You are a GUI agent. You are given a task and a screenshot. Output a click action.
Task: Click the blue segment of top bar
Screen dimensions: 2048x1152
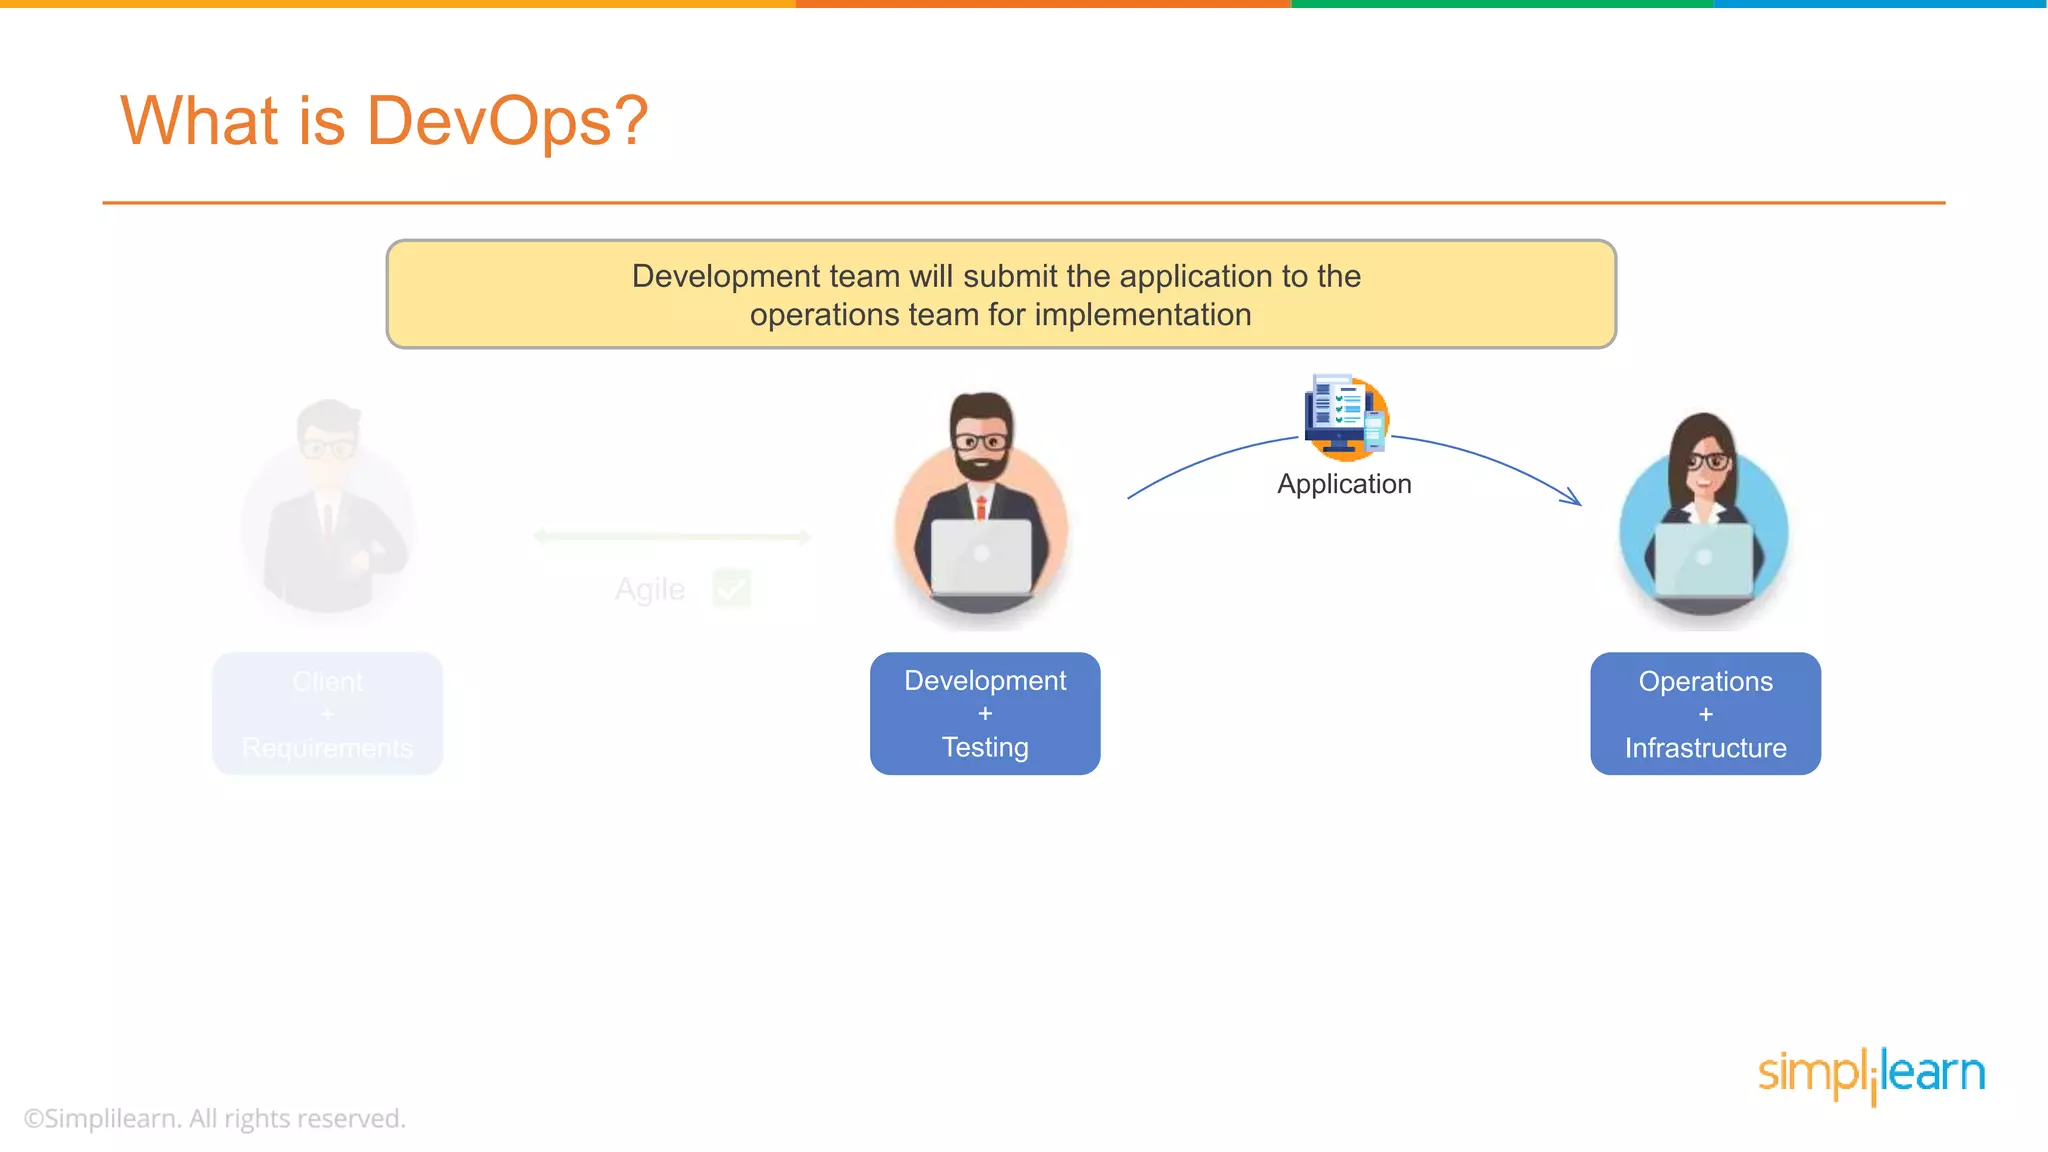point(1880,4)
